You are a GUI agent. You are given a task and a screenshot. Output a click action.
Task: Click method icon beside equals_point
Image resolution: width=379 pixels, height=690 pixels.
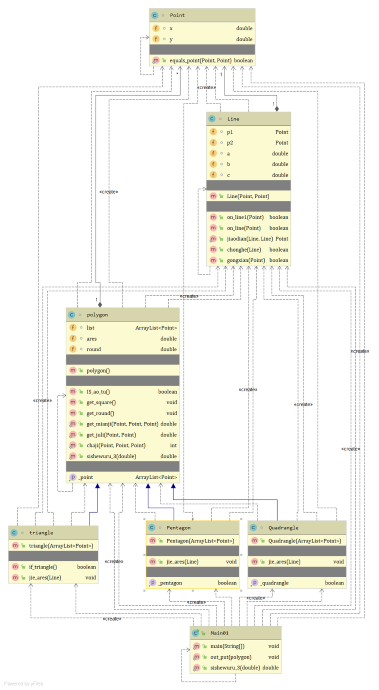point(155,60)
